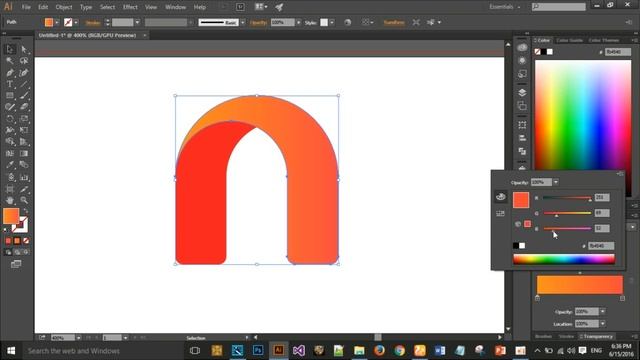This screenshot has height=360, width=640.
Task: Click the Align panel icon in dock
Action: (522, 138)
